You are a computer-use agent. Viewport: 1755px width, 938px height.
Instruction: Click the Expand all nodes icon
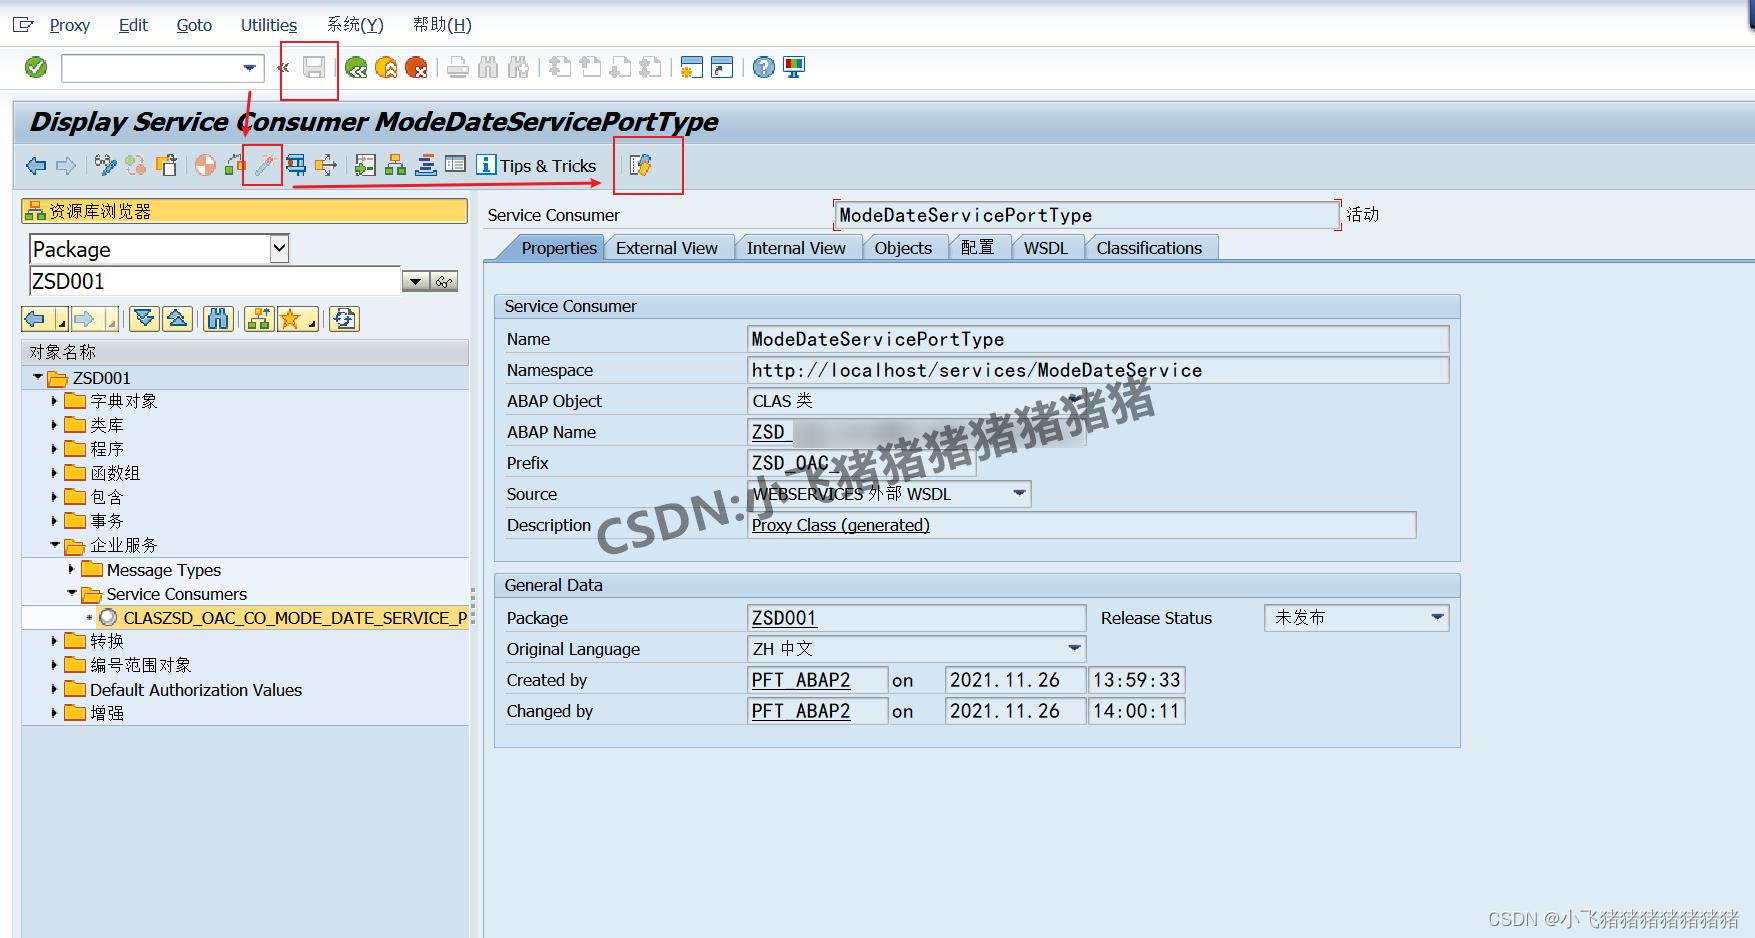pyautogui.click(x=145, y=319)
